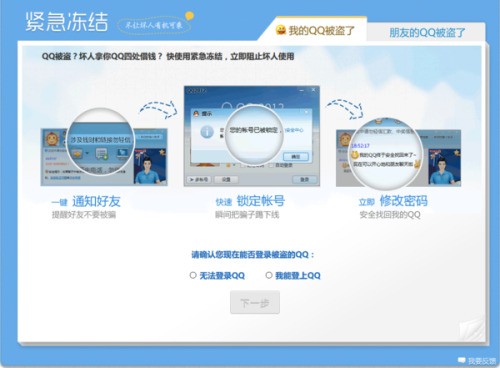The height and width of the screenshot is (368, 500).
Task: Click the monkey avatar in left thumbnail
Action: coord(52,138)
